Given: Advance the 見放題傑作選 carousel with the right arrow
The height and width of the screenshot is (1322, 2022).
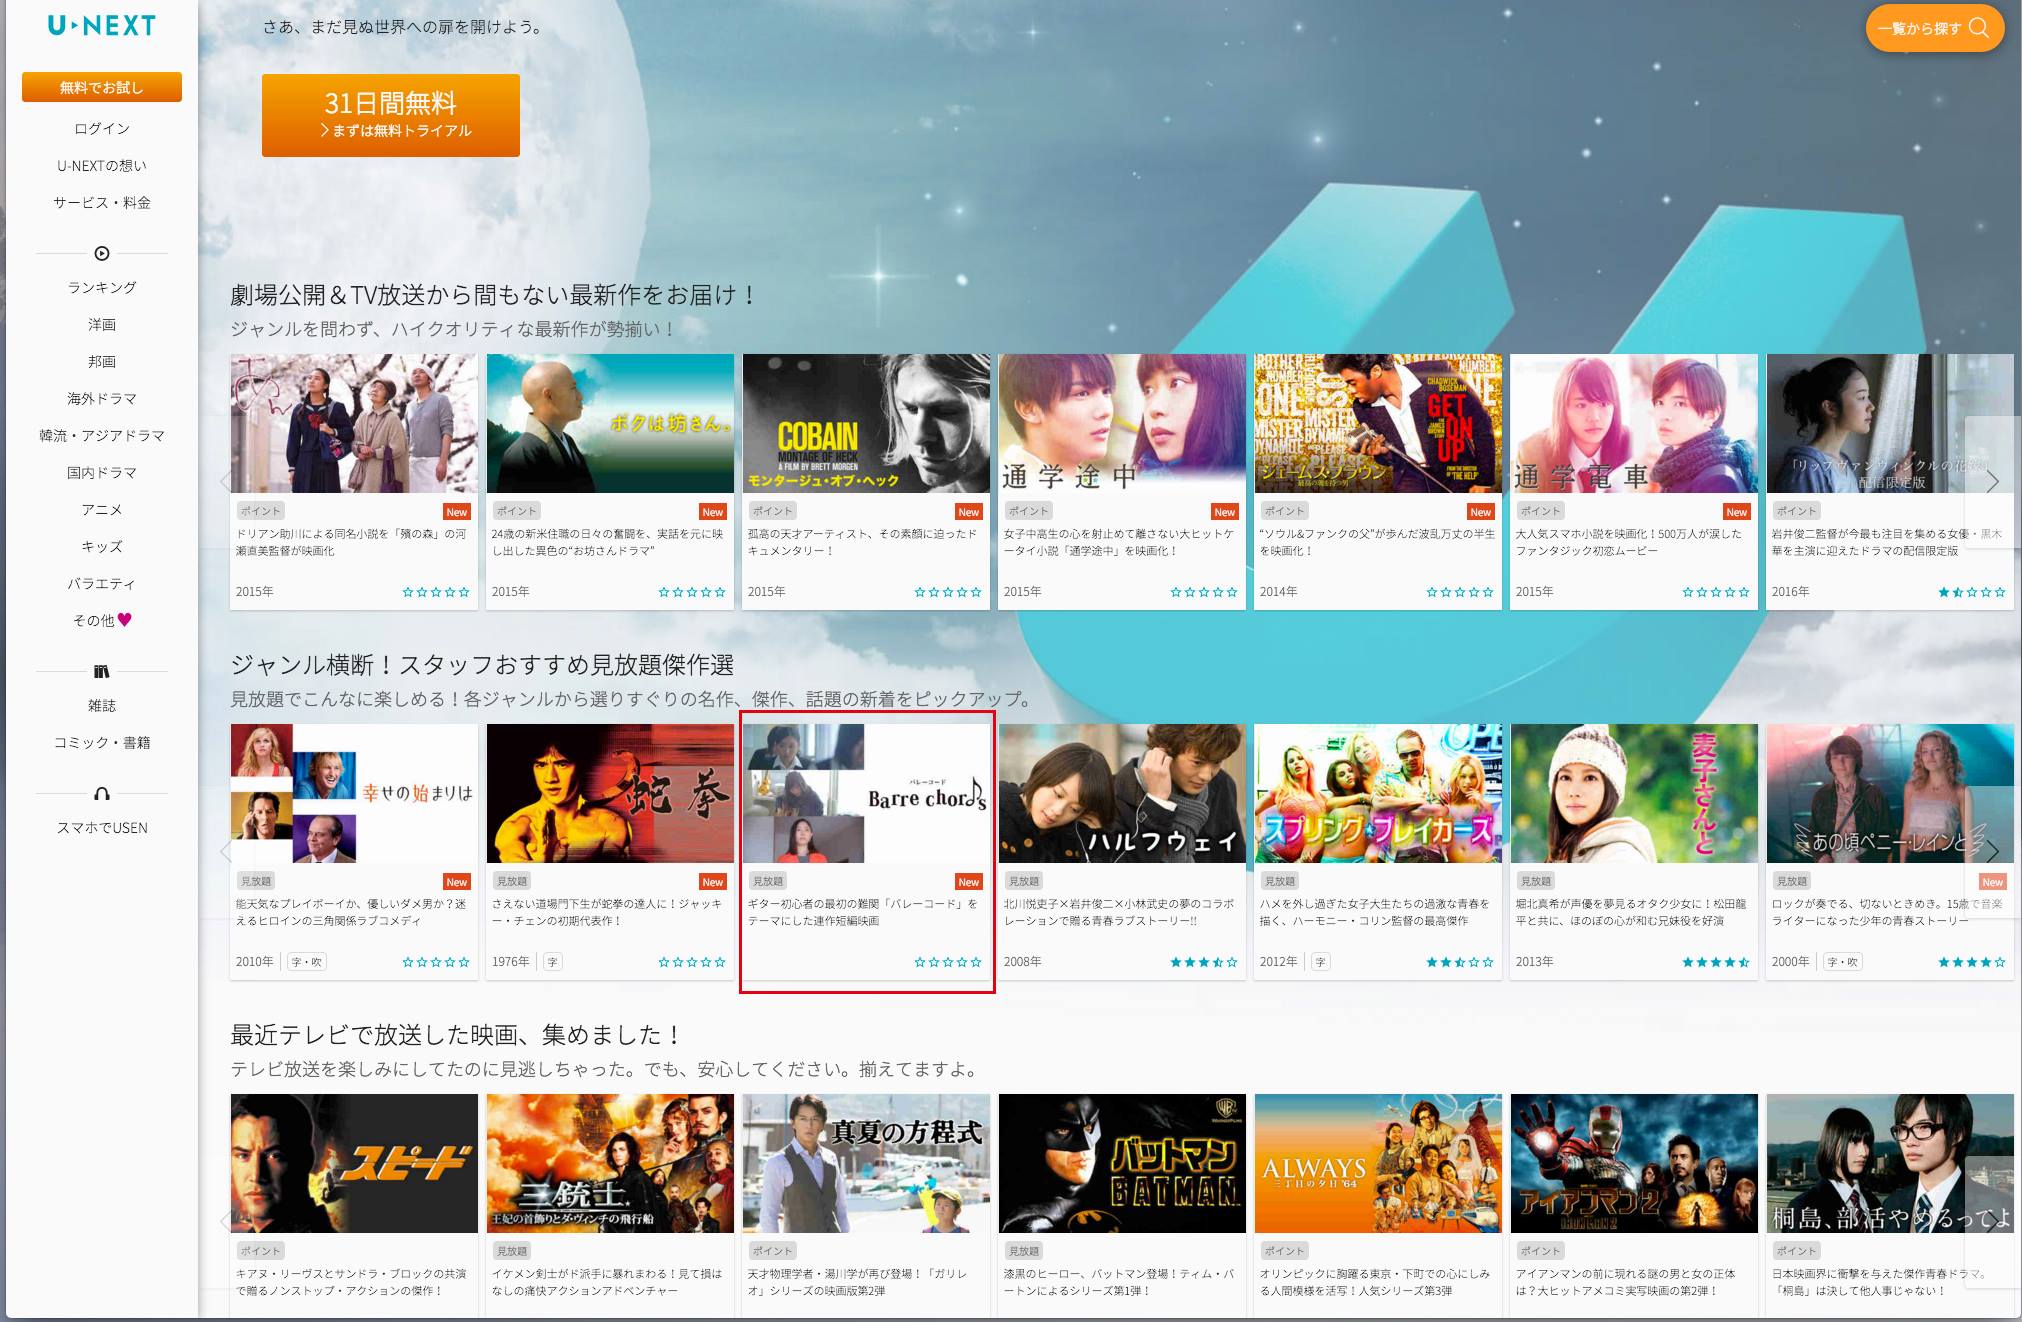Looking at the screenshot, I should [x=1992, y=851].
